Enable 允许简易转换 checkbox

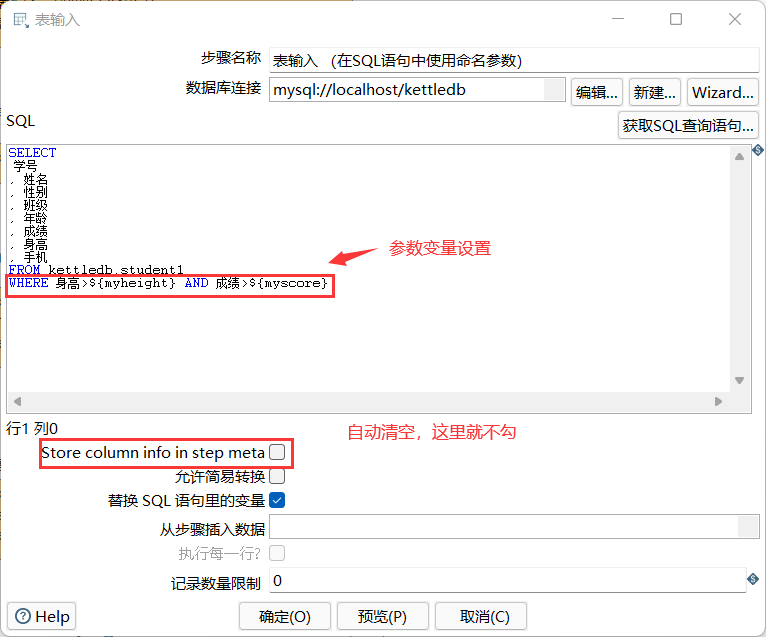click(x=277, y=476)
